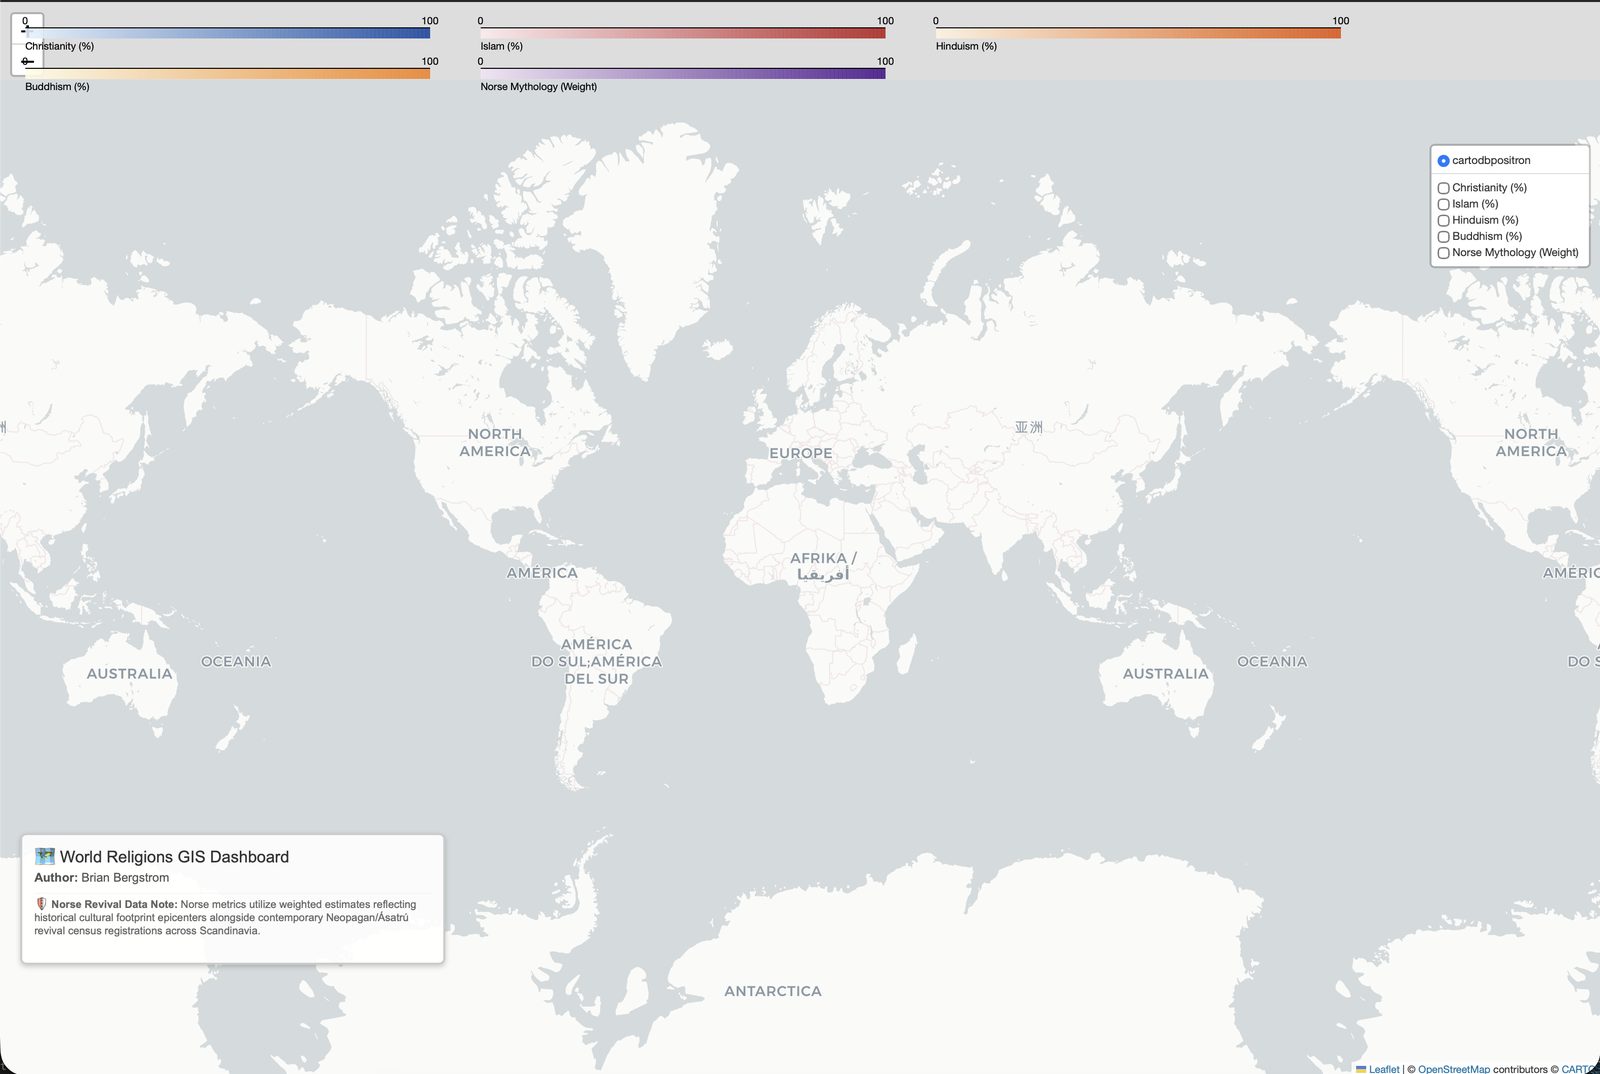
Task: Click the Buddhism (%) gradient legend bar
Action: click(227, 74)
